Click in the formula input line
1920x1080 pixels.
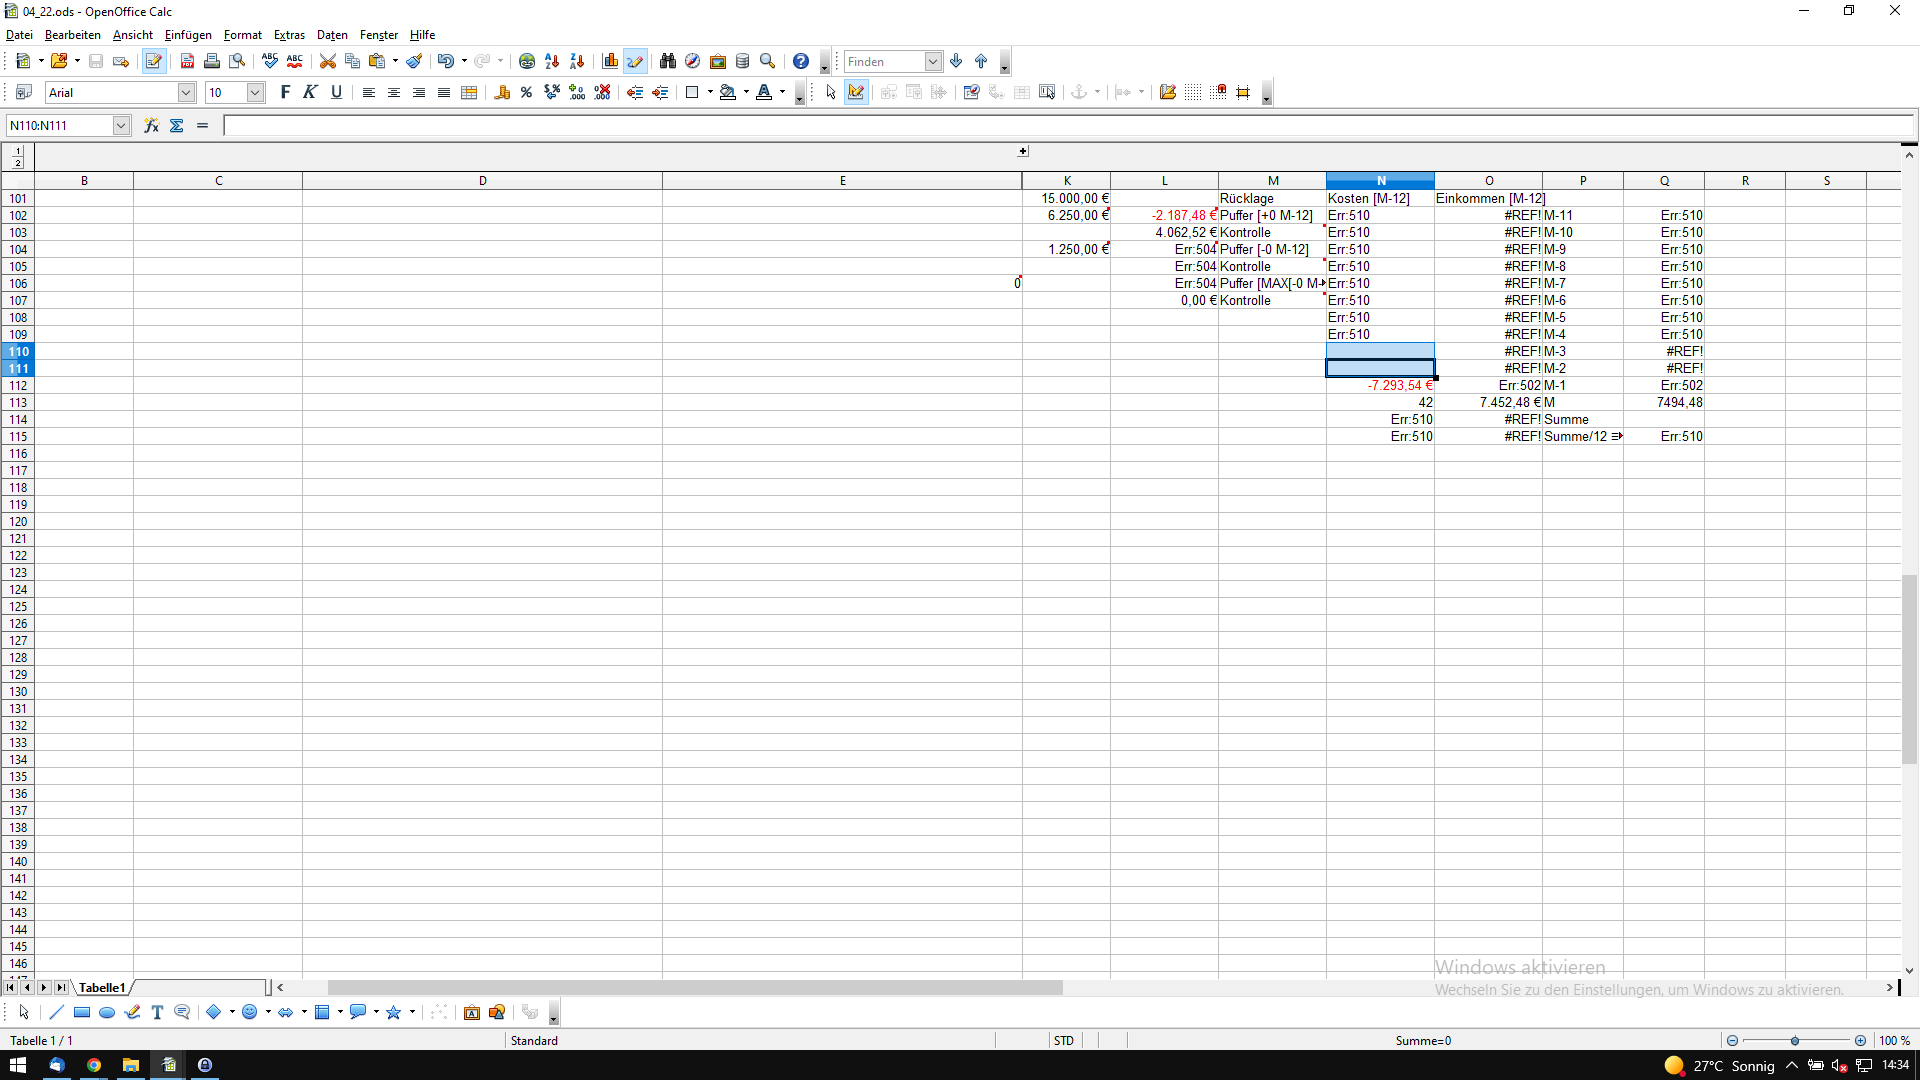(1000, 125)
